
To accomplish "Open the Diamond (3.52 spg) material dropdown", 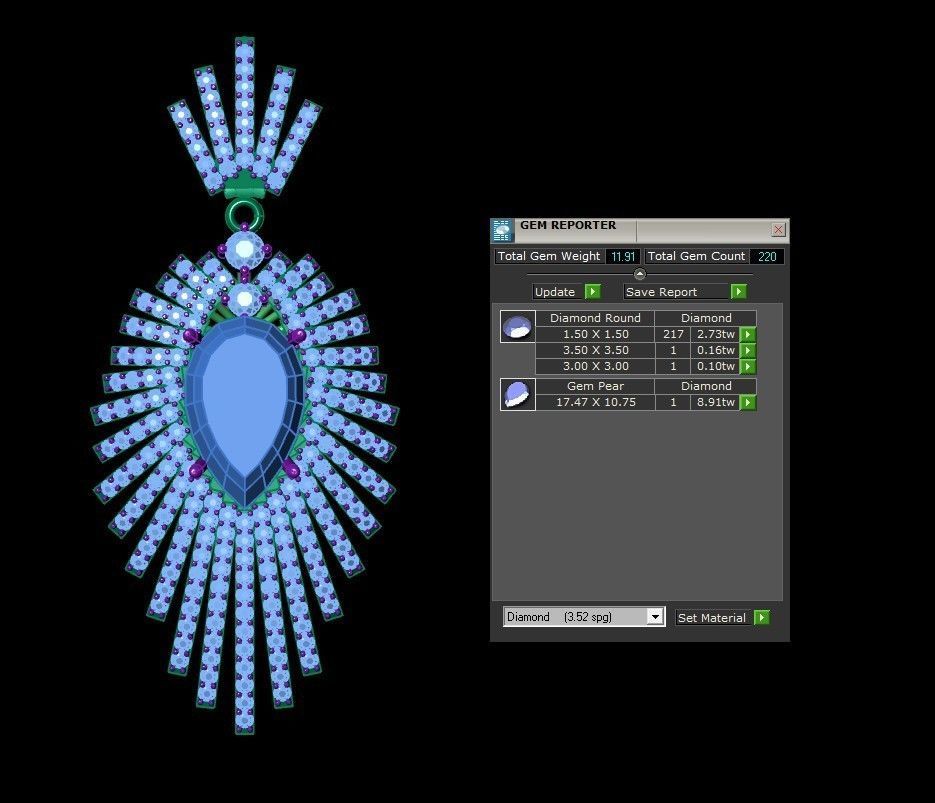I will (x=584, y=617).
